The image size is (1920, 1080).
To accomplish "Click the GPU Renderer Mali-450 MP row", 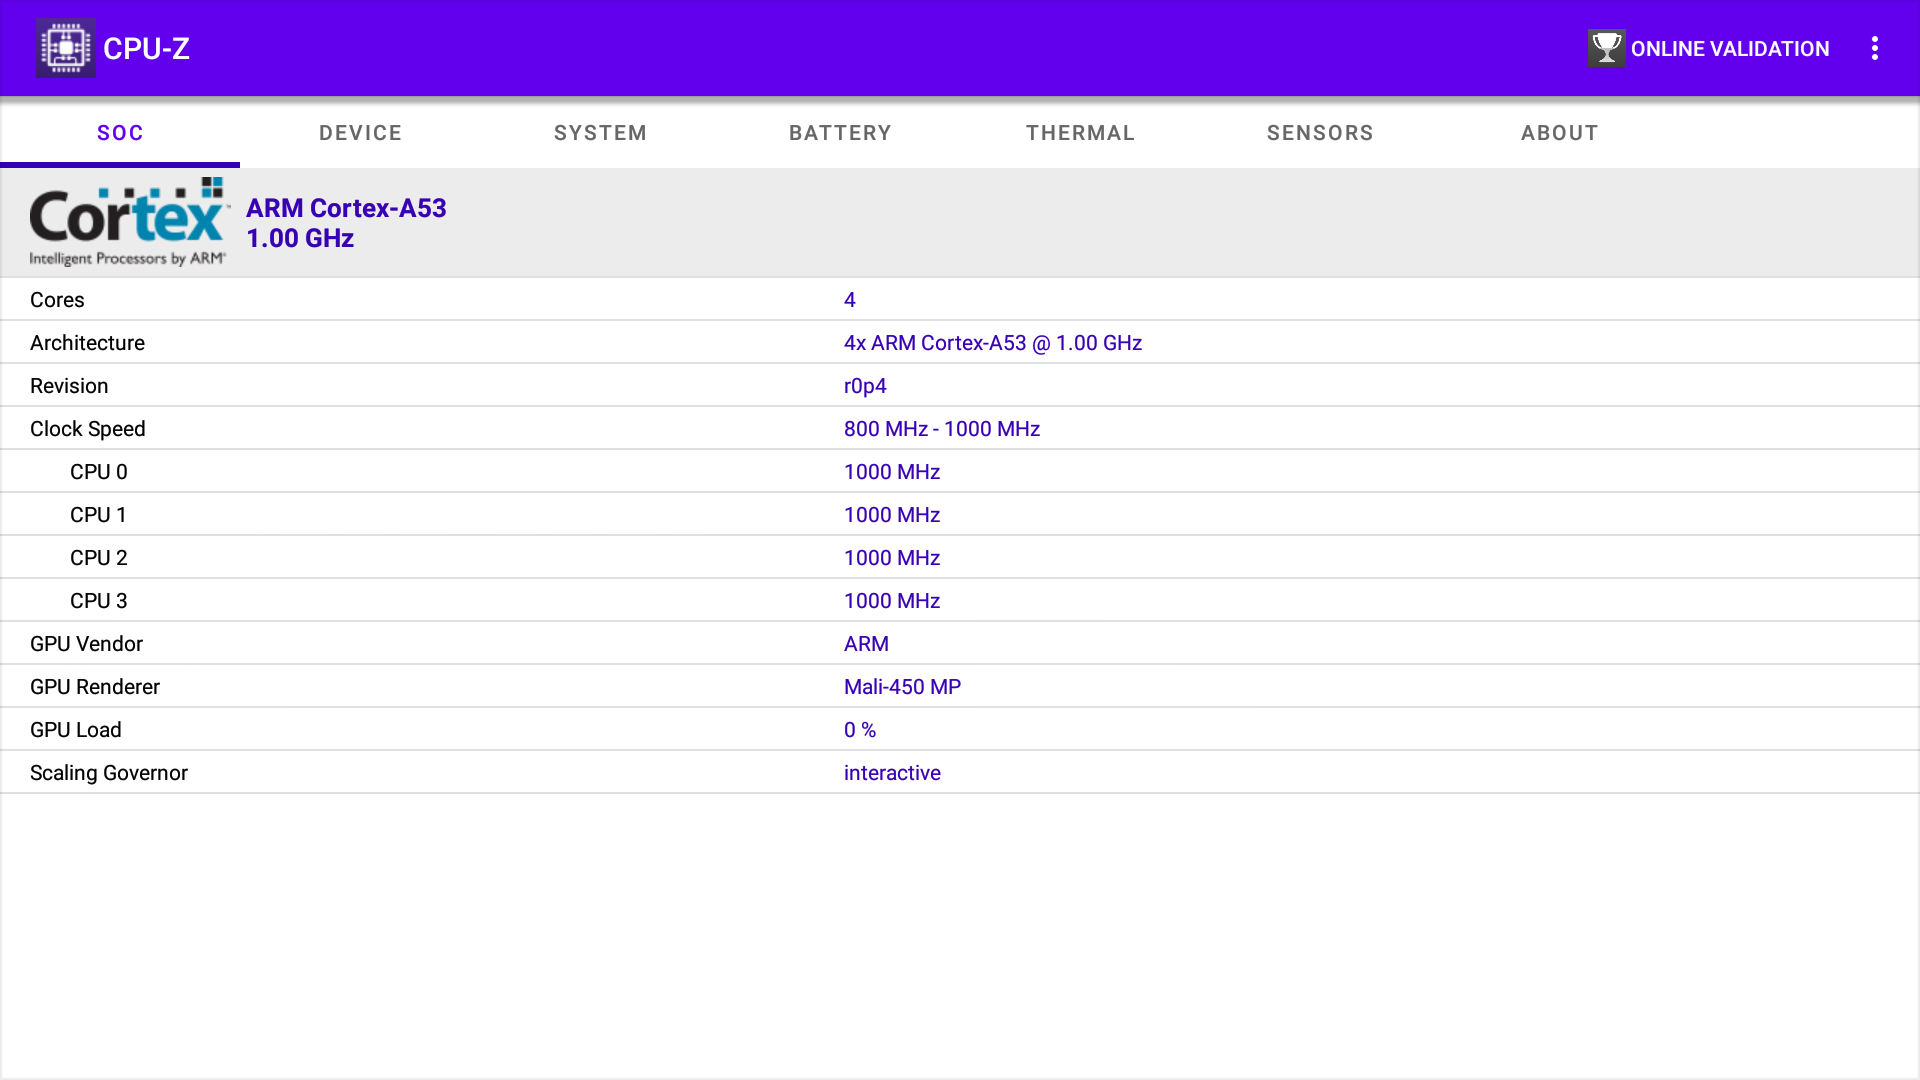I will pos(960,687).
